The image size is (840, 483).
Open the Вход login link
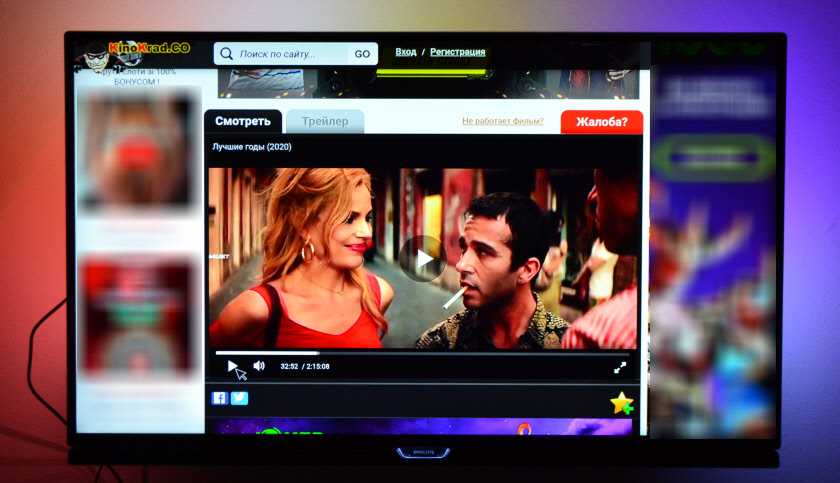[x=405, y=52]
